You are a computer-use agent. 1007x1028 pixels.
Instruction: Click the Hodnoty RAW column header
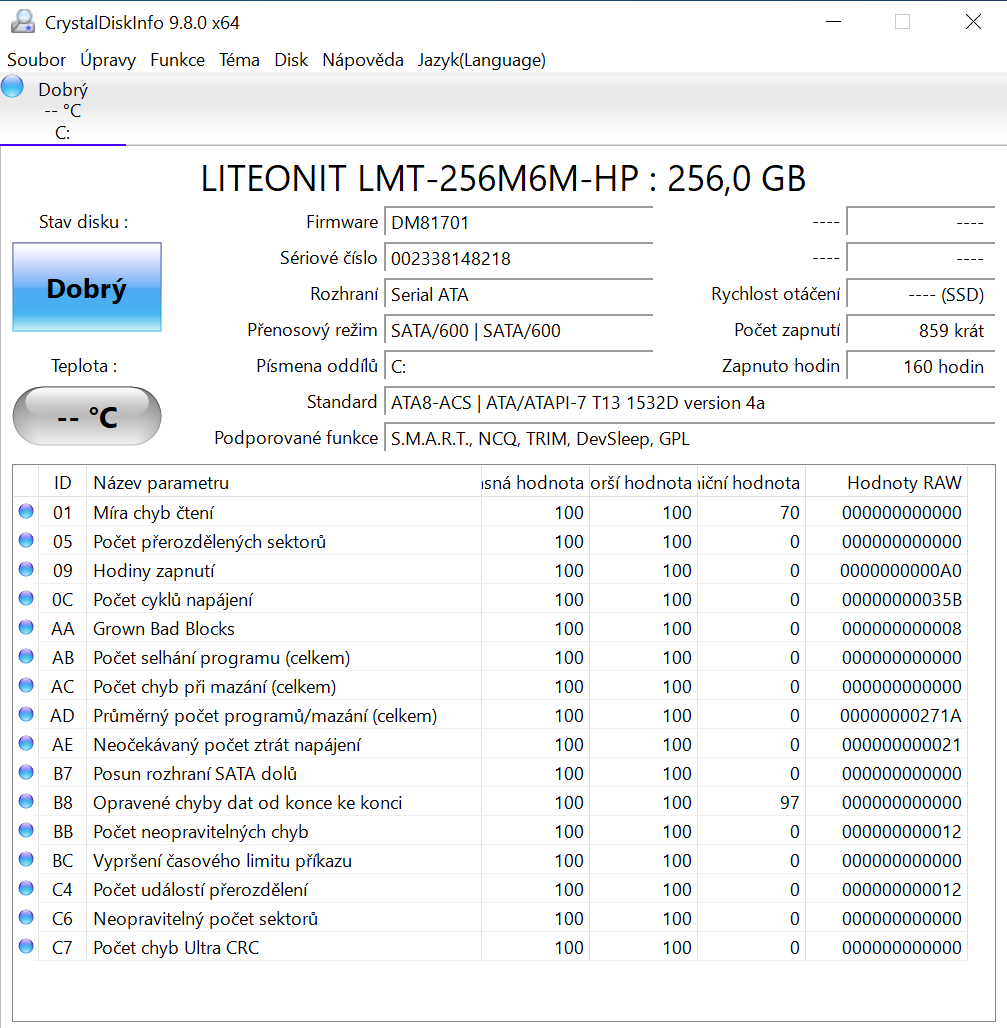[x=886, y=483]
